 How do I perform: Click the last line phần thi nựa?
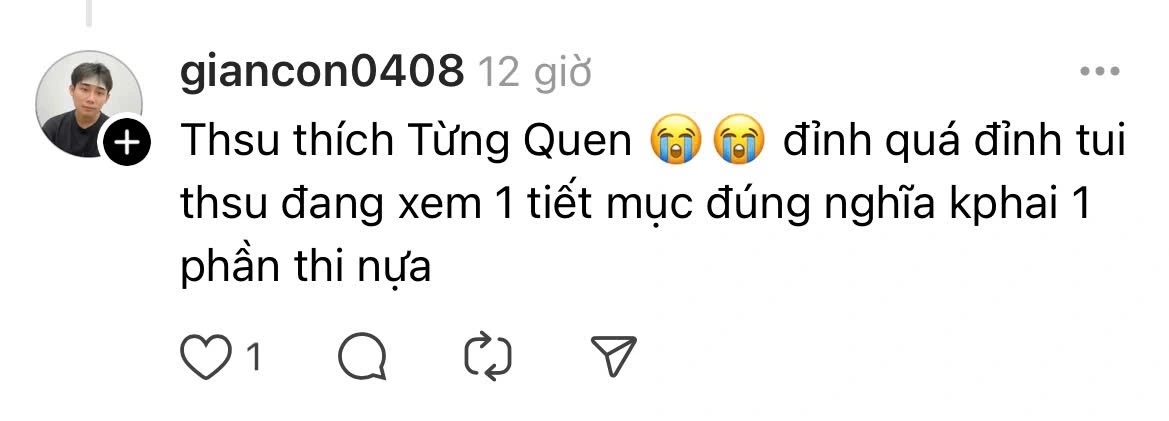coord(306,267)
